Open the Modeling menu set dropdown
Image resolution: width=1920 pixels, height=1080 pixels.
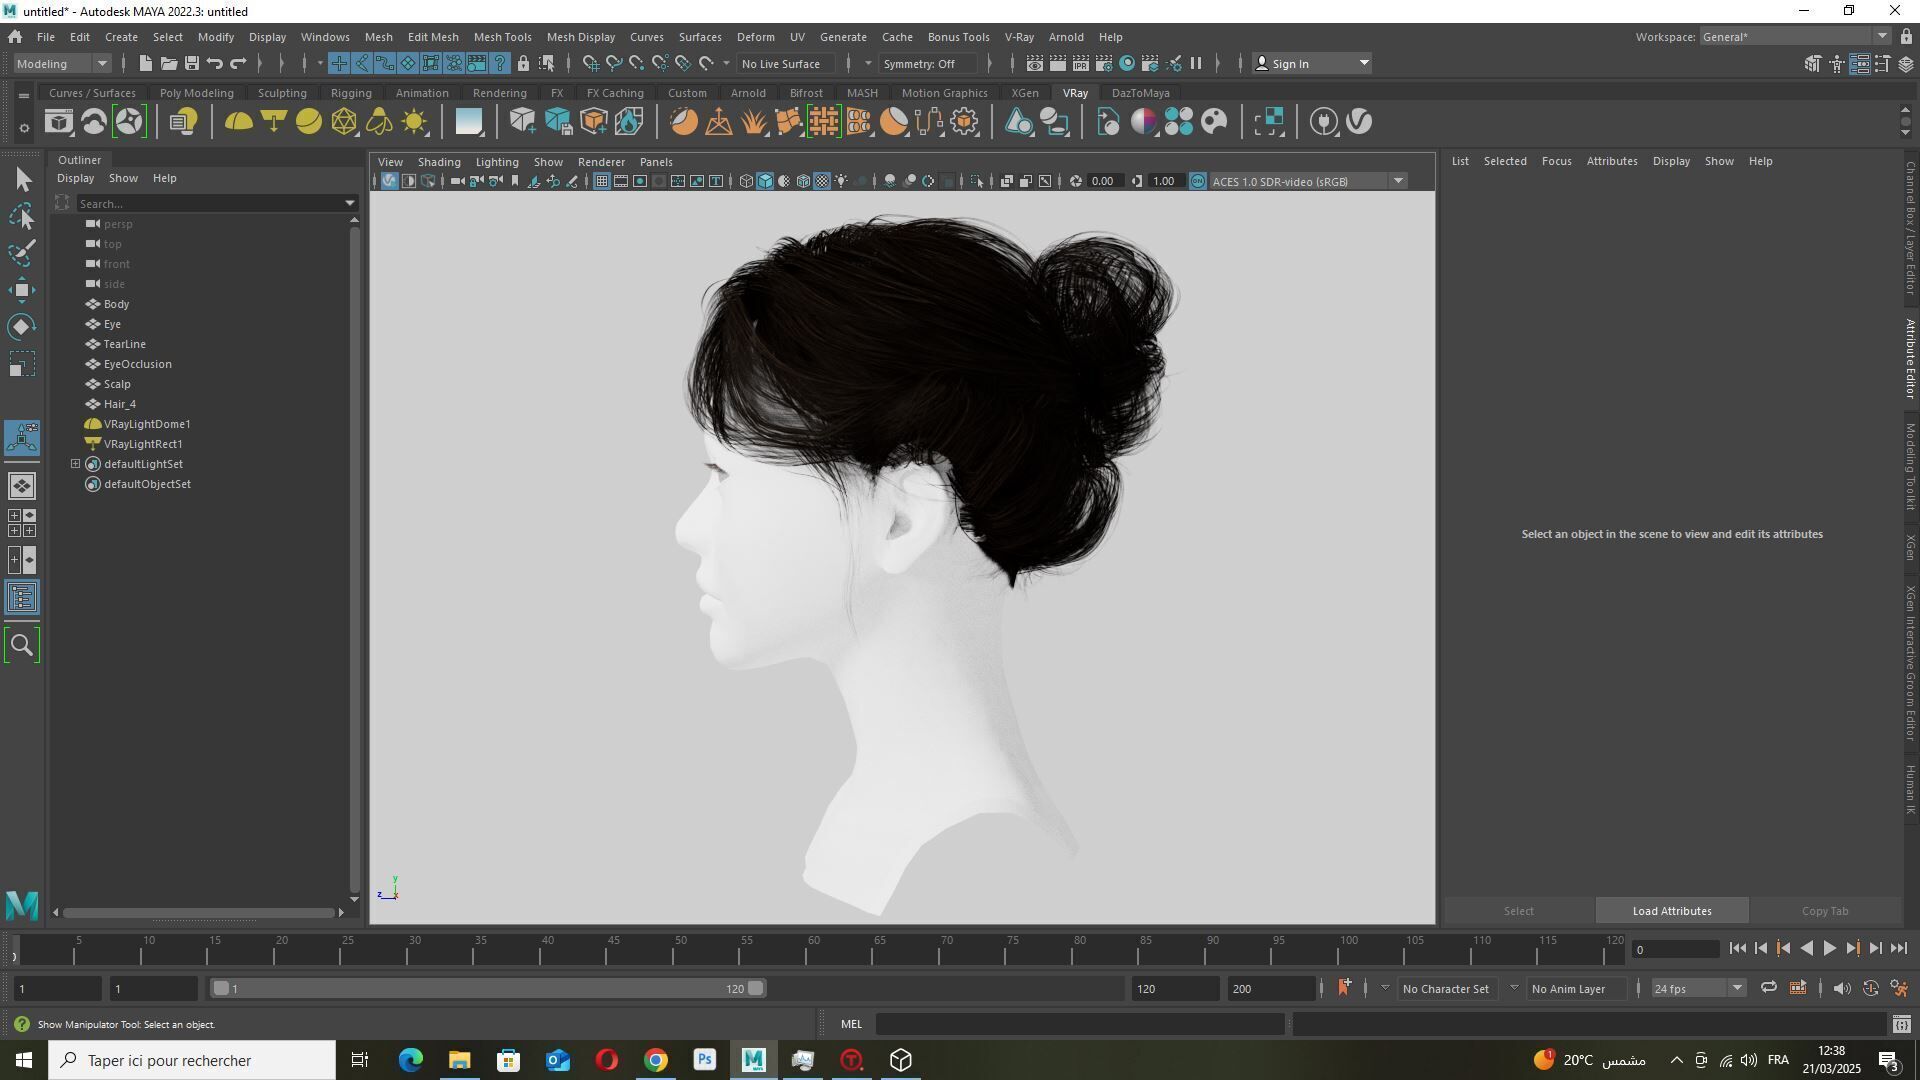[62, 64]
